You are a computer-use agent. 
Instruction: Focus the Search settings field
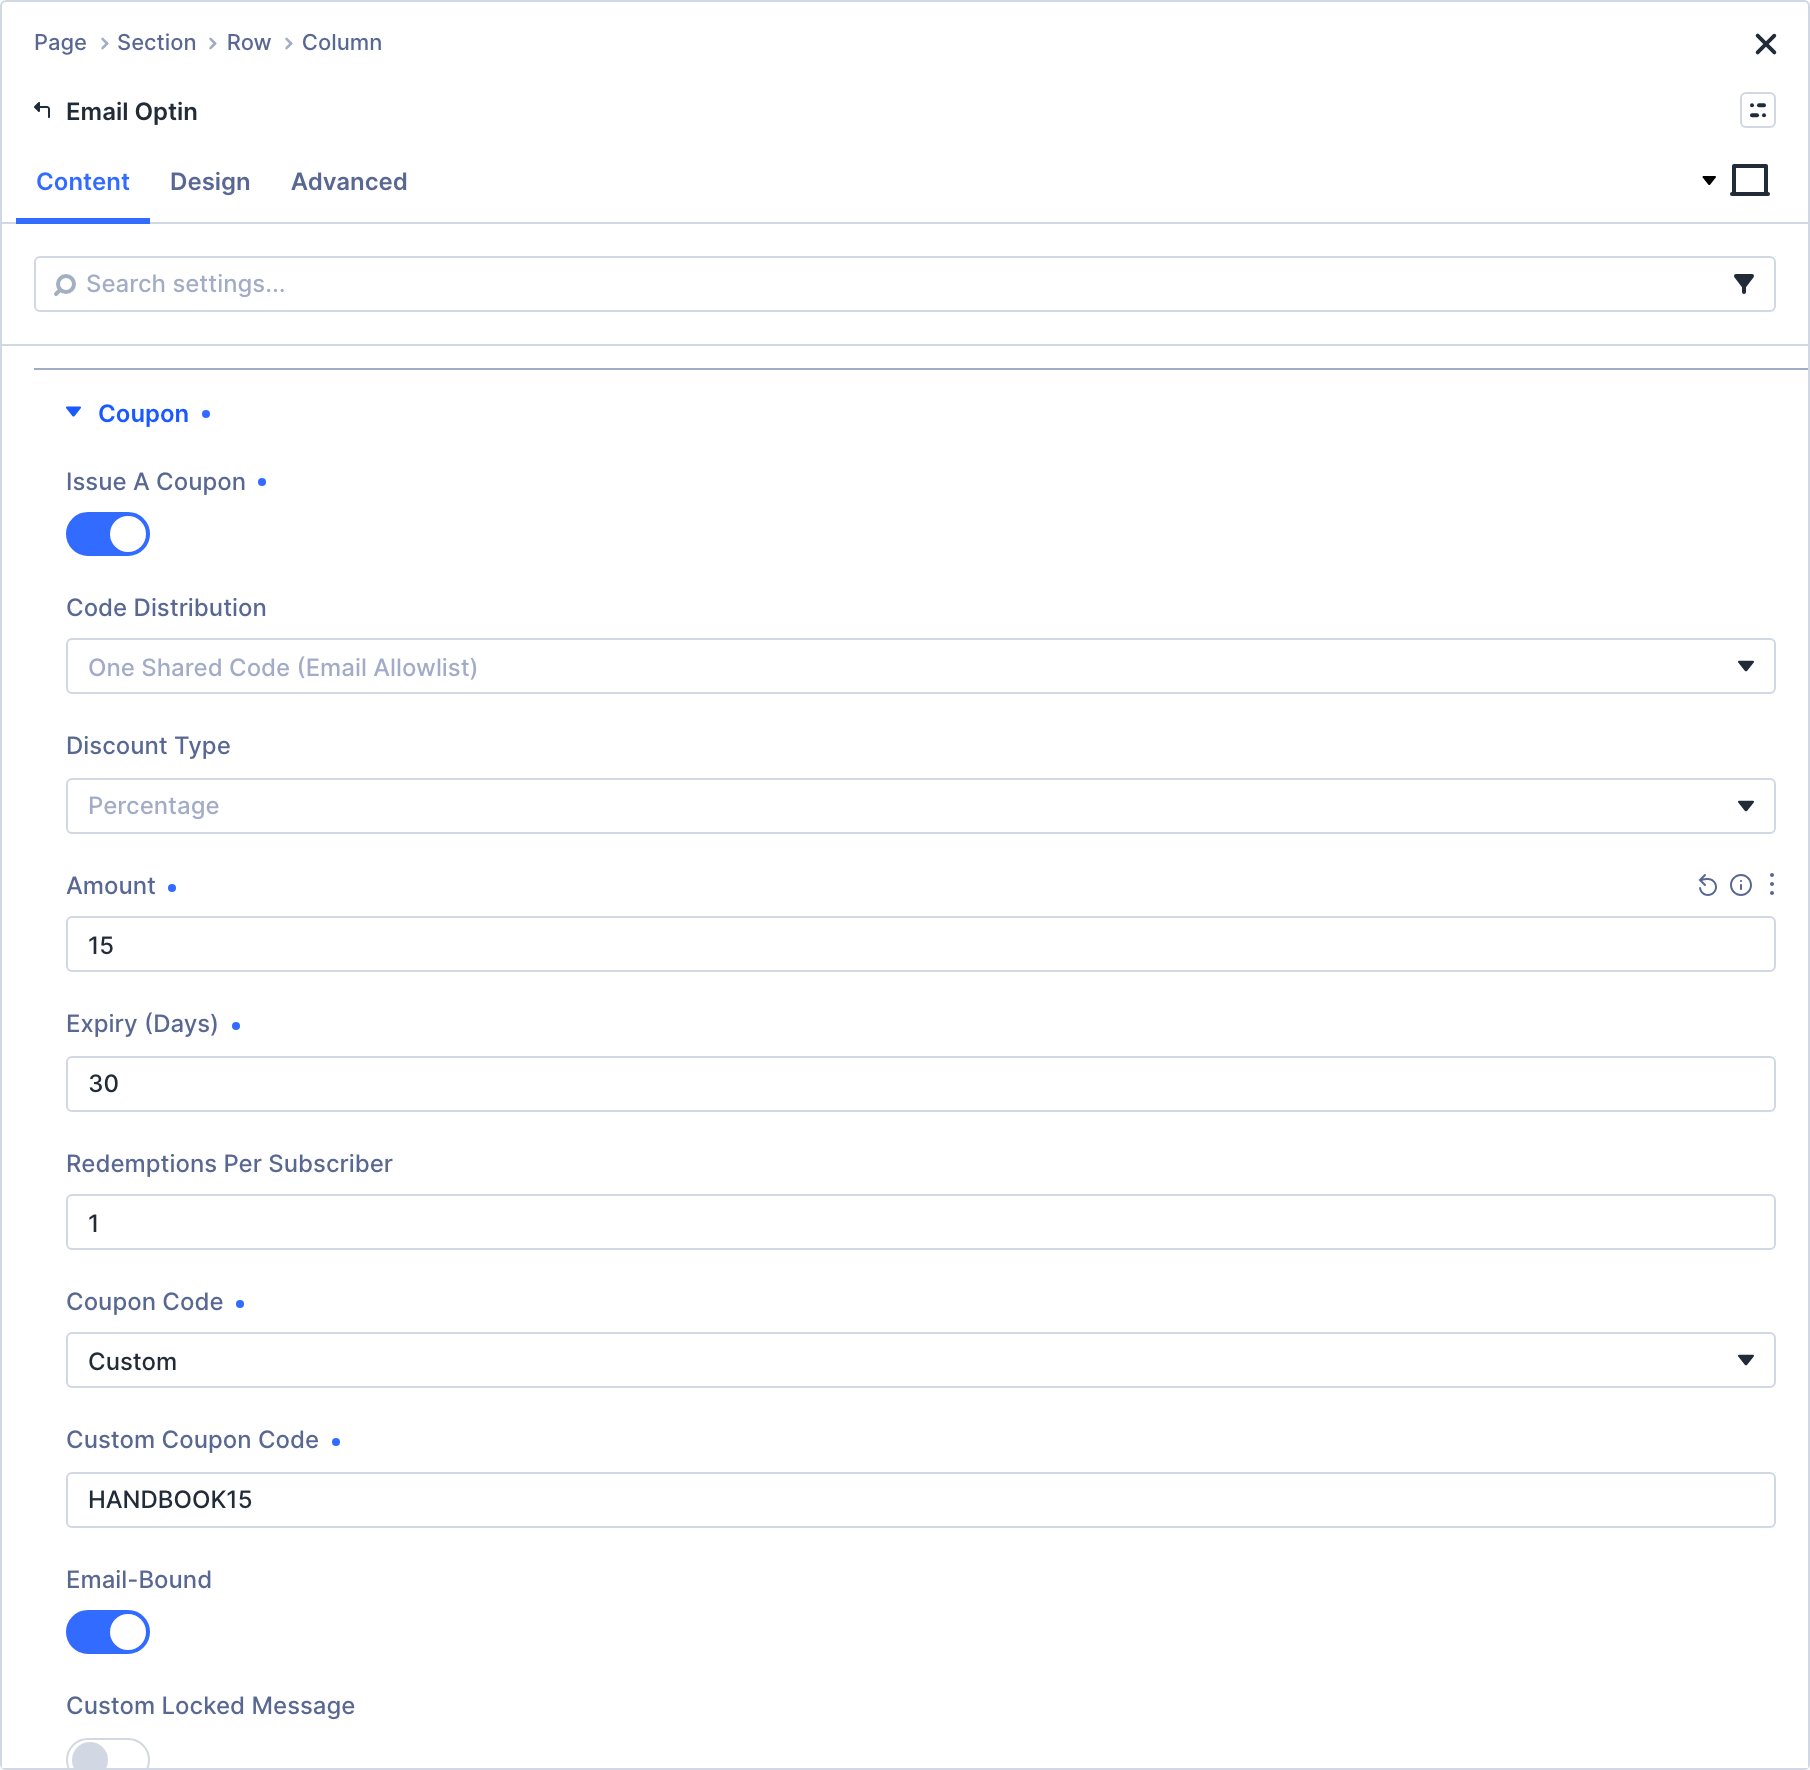(x=904, y=284)
